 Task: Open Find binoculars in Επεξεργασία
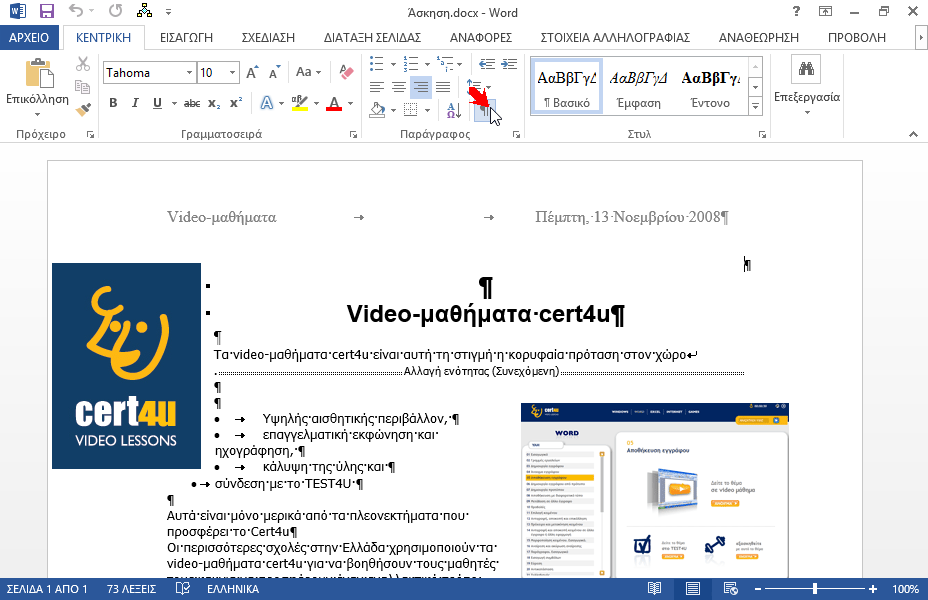tap(806, 69)
